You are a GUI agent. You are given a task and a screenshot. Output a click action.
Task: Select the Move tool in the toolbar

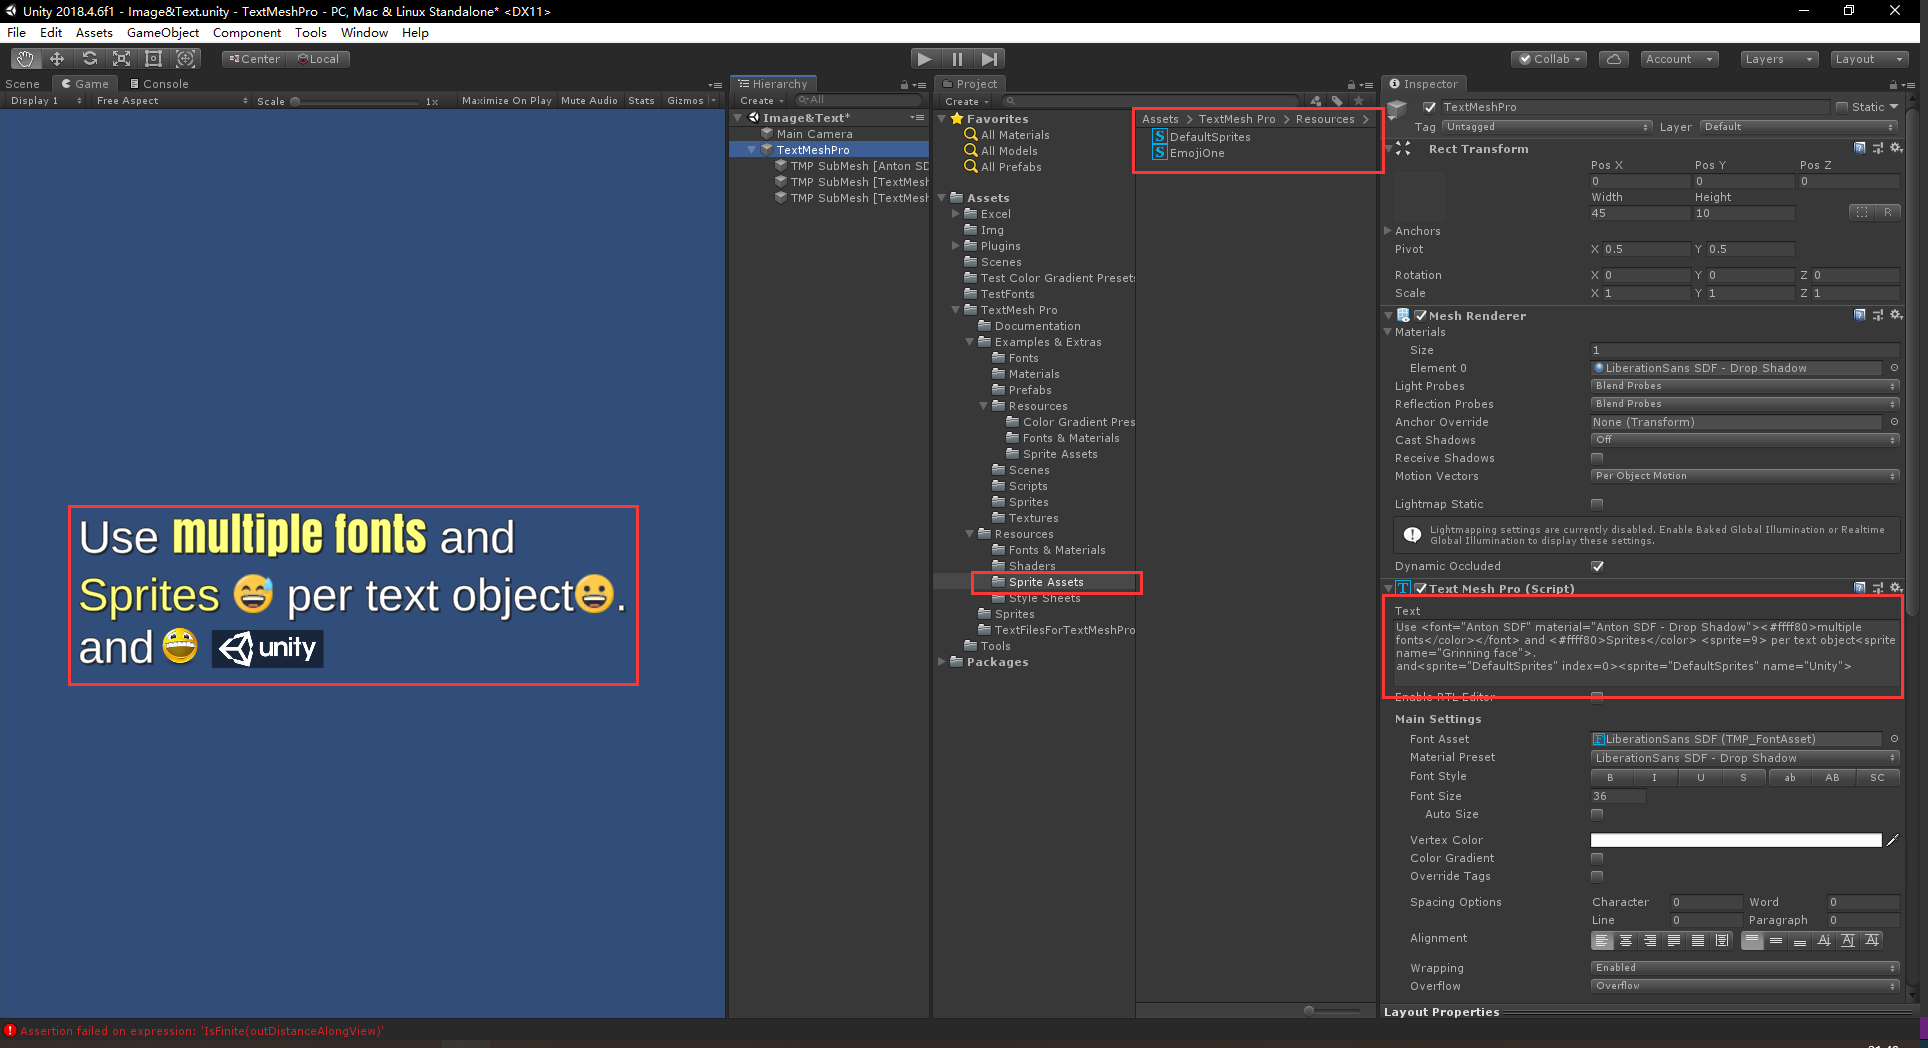pyautogui.click(x=56, y=58)
